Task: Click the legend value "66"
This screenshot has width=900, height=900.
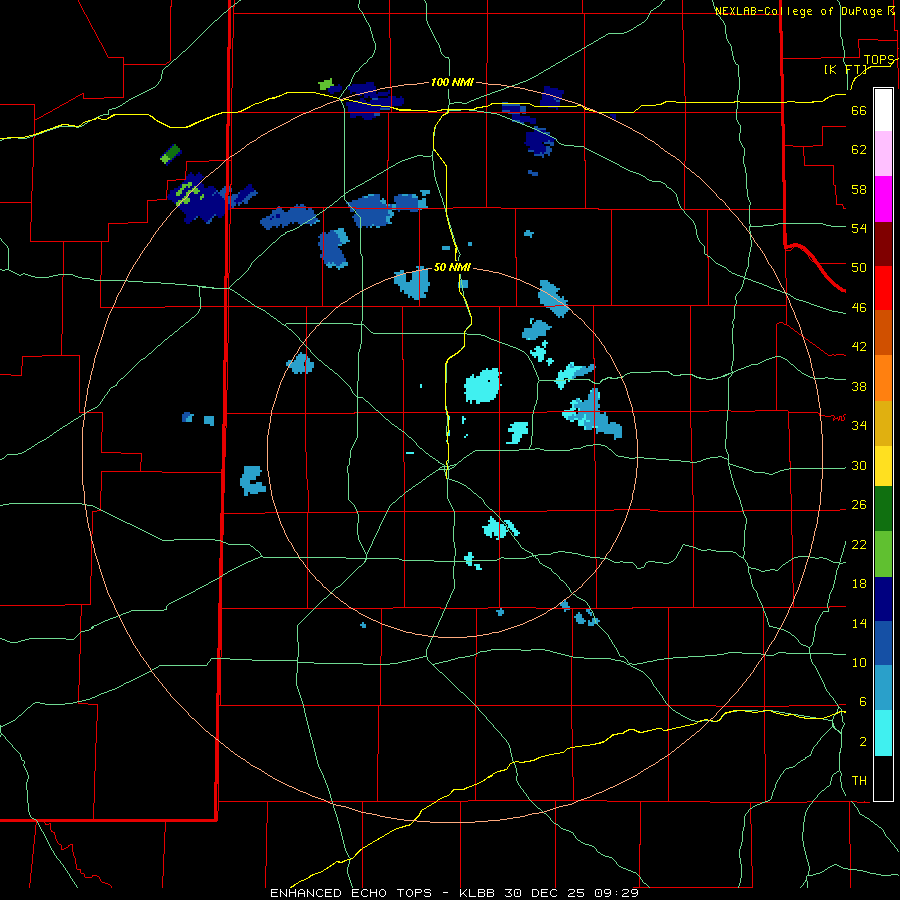Action: [x=859, y=110]
